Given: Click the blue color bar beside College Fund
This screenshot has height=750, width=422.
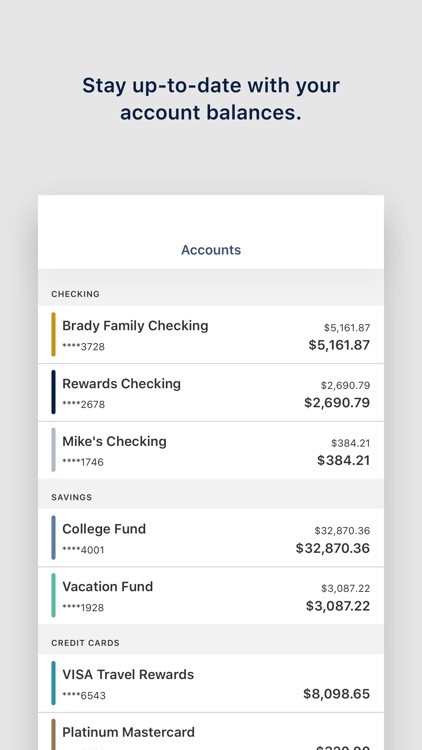Looking at the screenshot, I should coord(54,538).
